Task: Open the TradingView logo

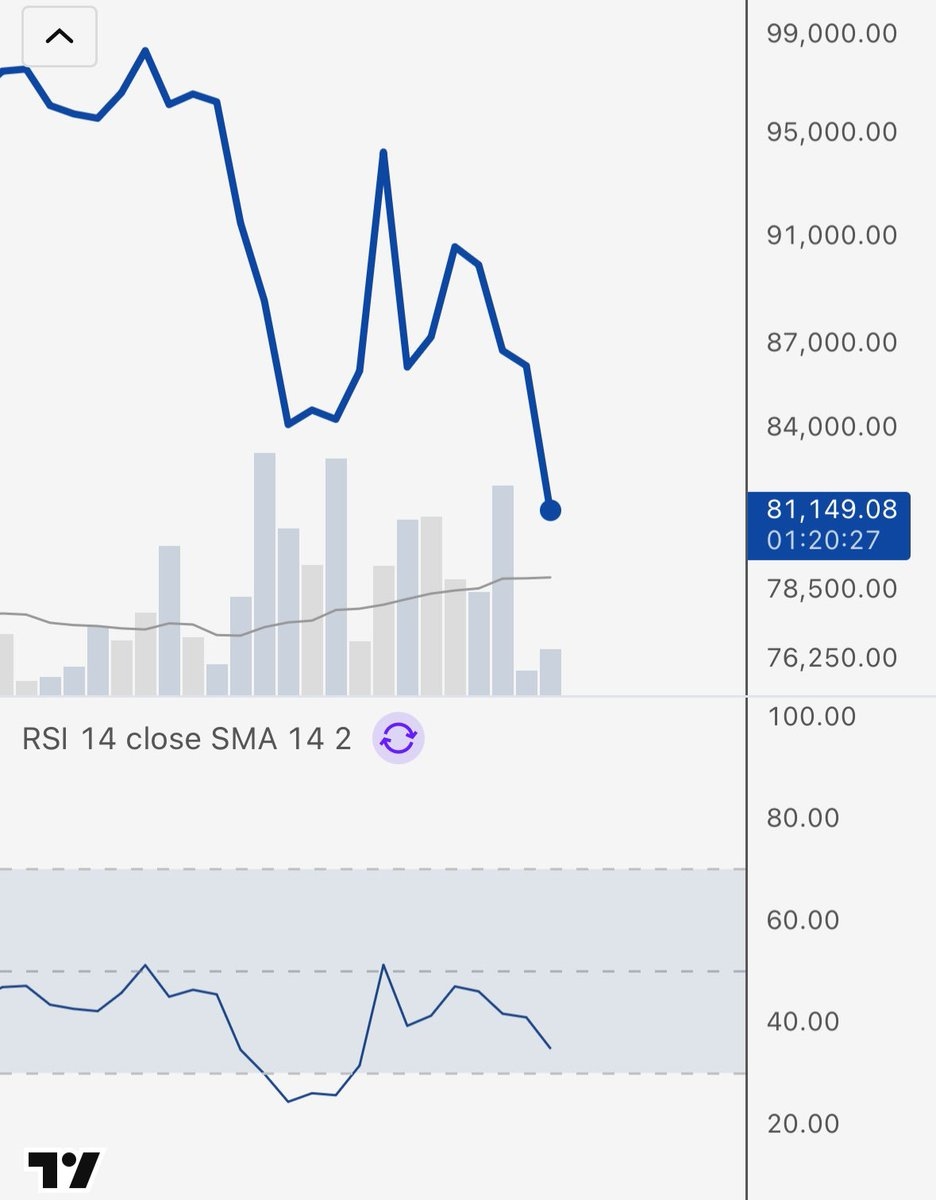Action: click(x=64, y=1169)
